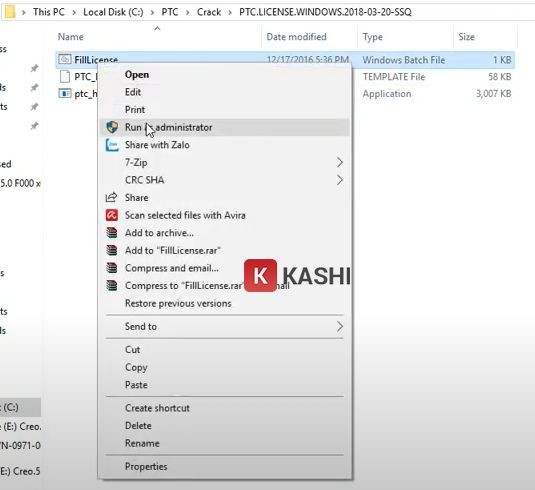Click WinRAR icon beside Add to archive
This screenshot has width=535, height=490.
(x=112, y=233)
